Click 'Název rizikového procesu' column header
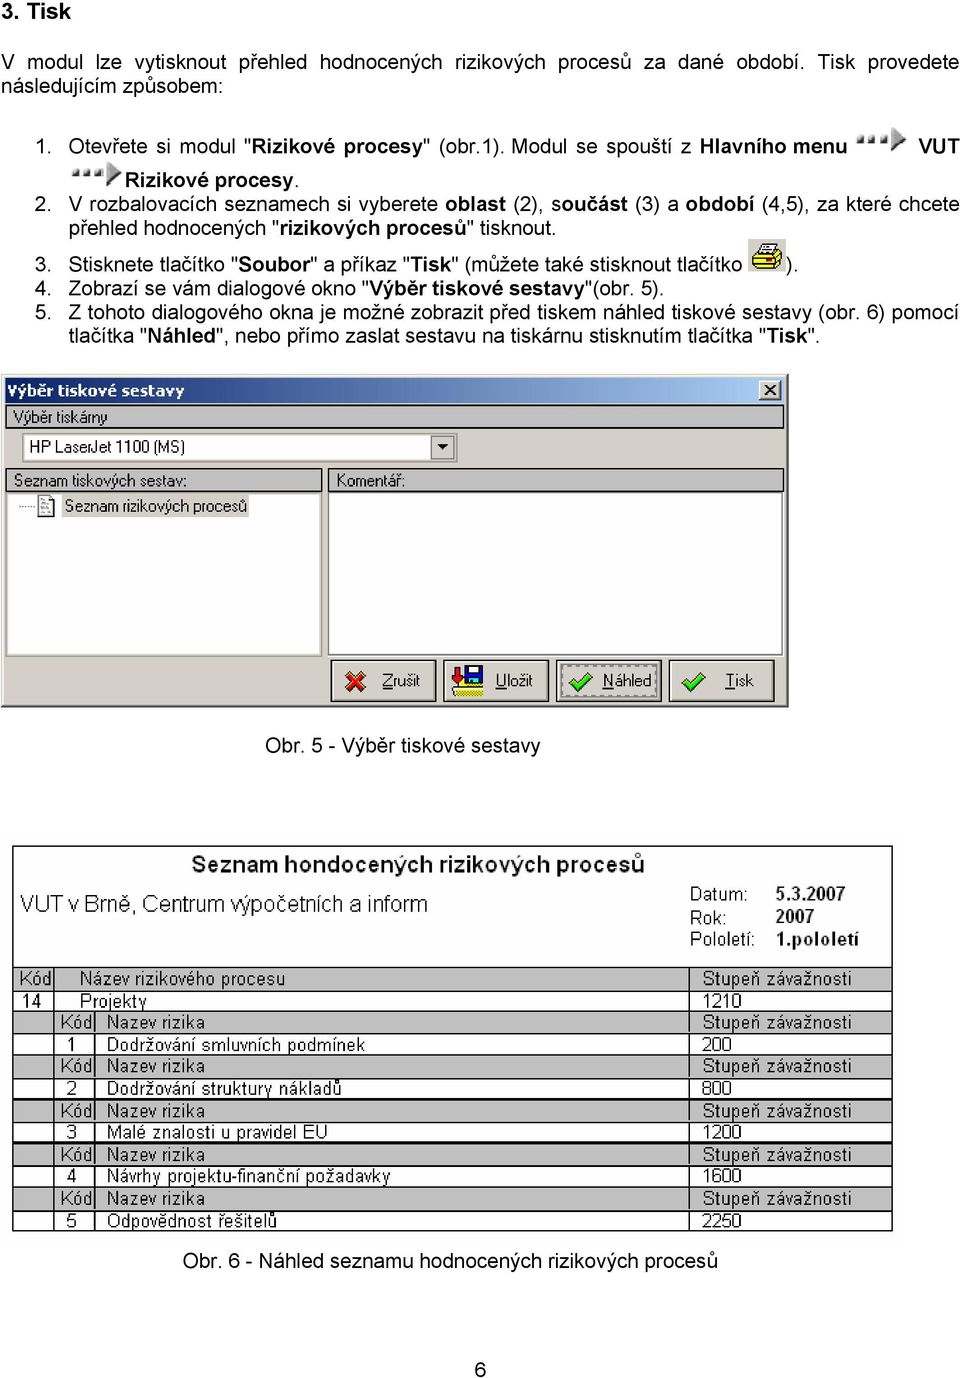960x1378 pixels. (x=182, y=979)
